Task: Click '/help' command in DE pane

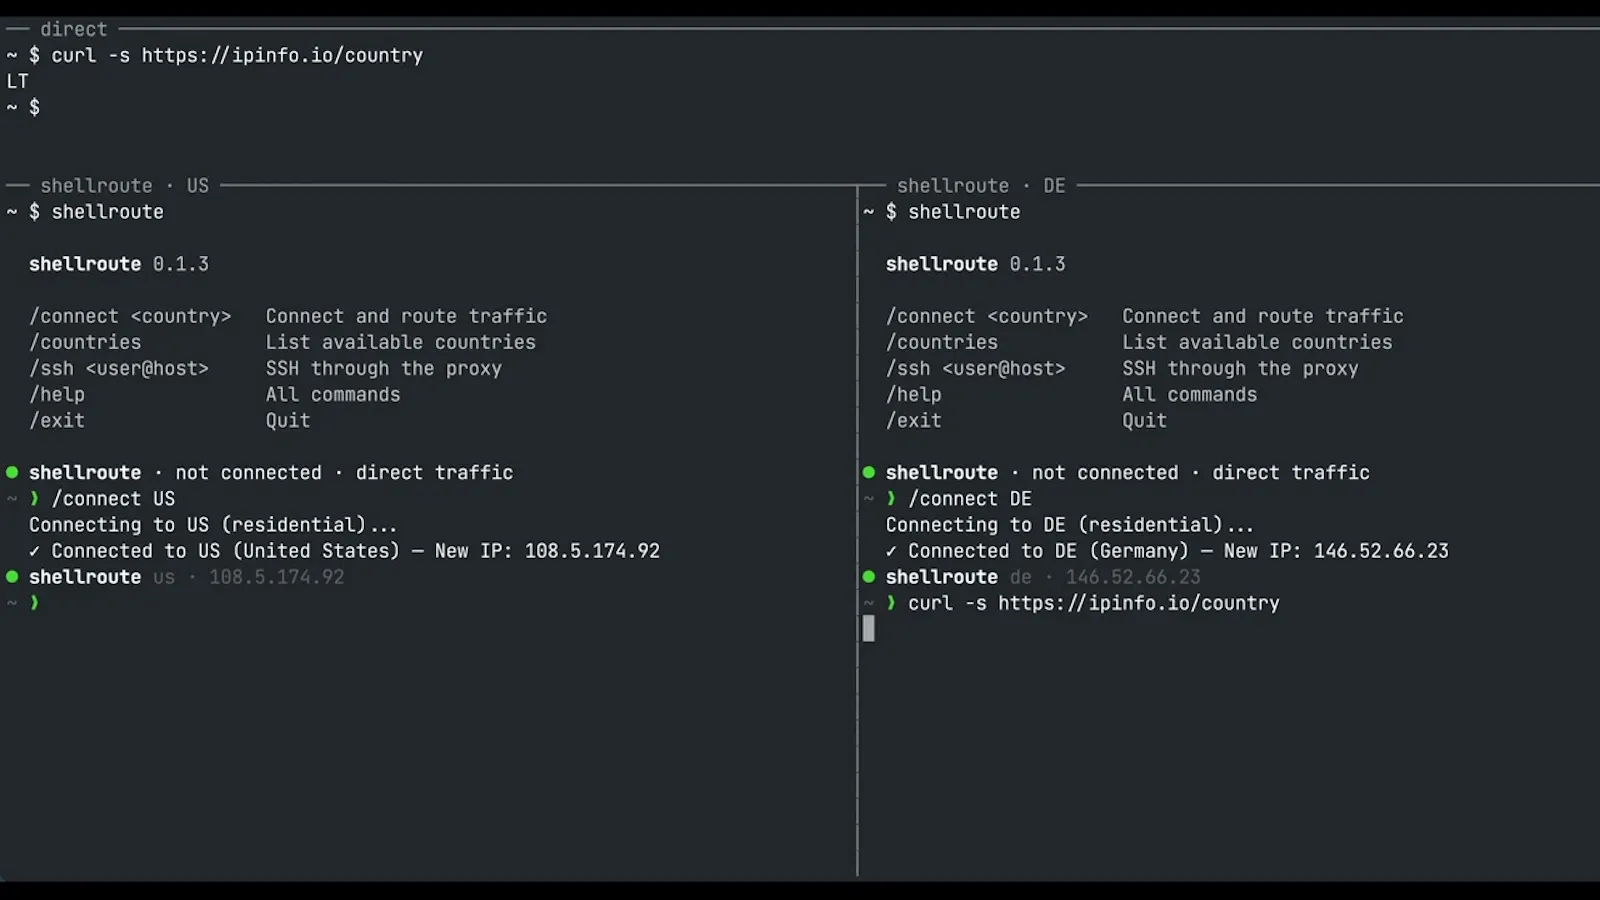Action: click(x=914, y=394)
